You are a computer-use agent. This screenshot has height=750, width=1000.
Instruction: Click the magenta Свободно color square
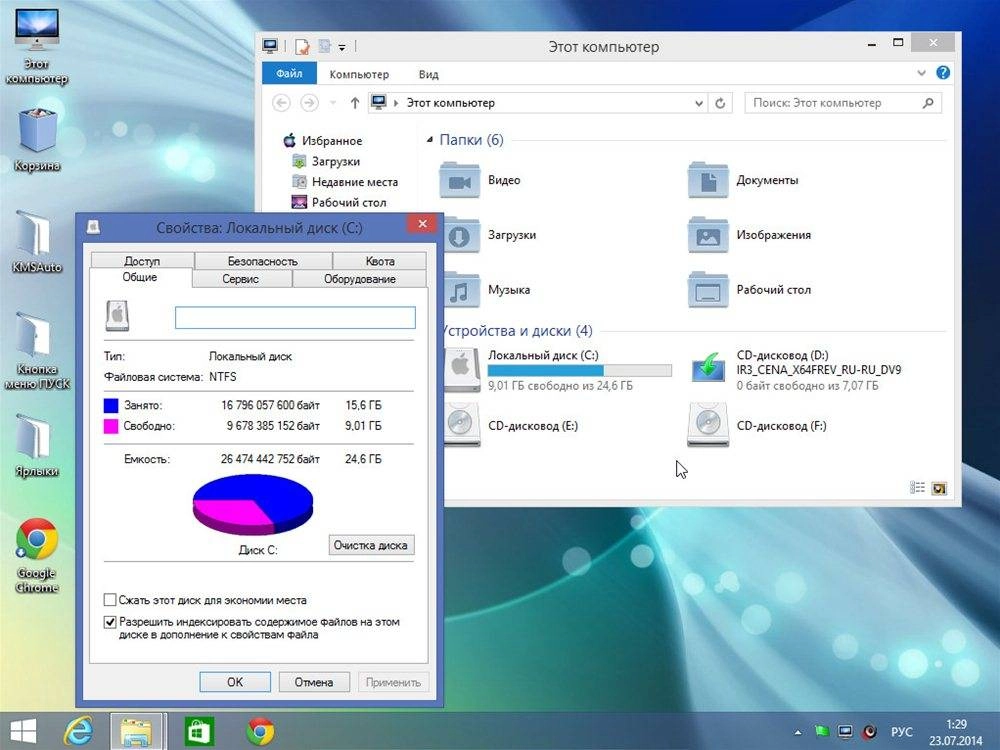pyautogui.click(x=111, y=425)
